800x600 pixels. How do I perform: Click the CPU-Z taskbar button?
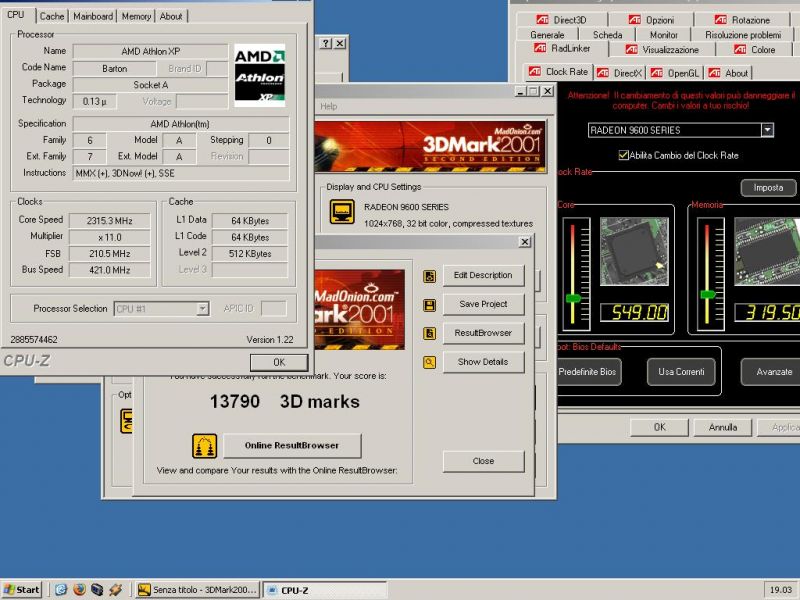(x=324, y=590)
